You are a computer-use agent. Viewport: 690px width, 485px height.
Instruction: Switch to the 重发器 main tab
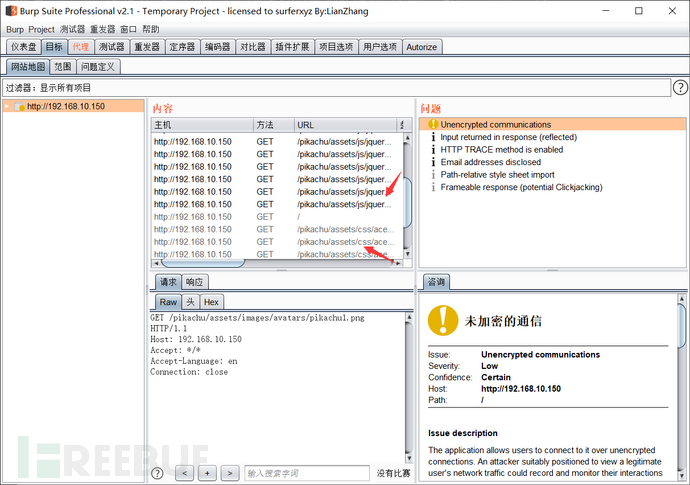pyautogui.click(x=147, y=47)
